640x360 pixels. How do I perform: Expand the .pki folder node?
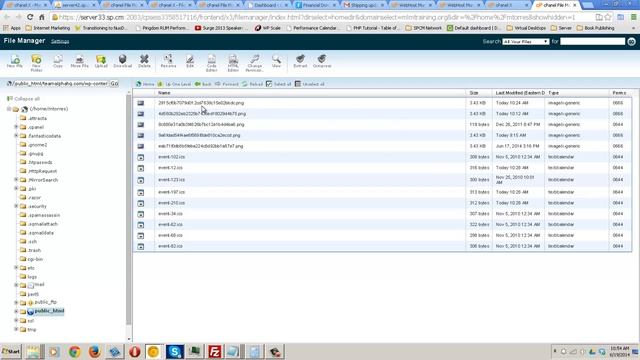[x=16, y=189]
